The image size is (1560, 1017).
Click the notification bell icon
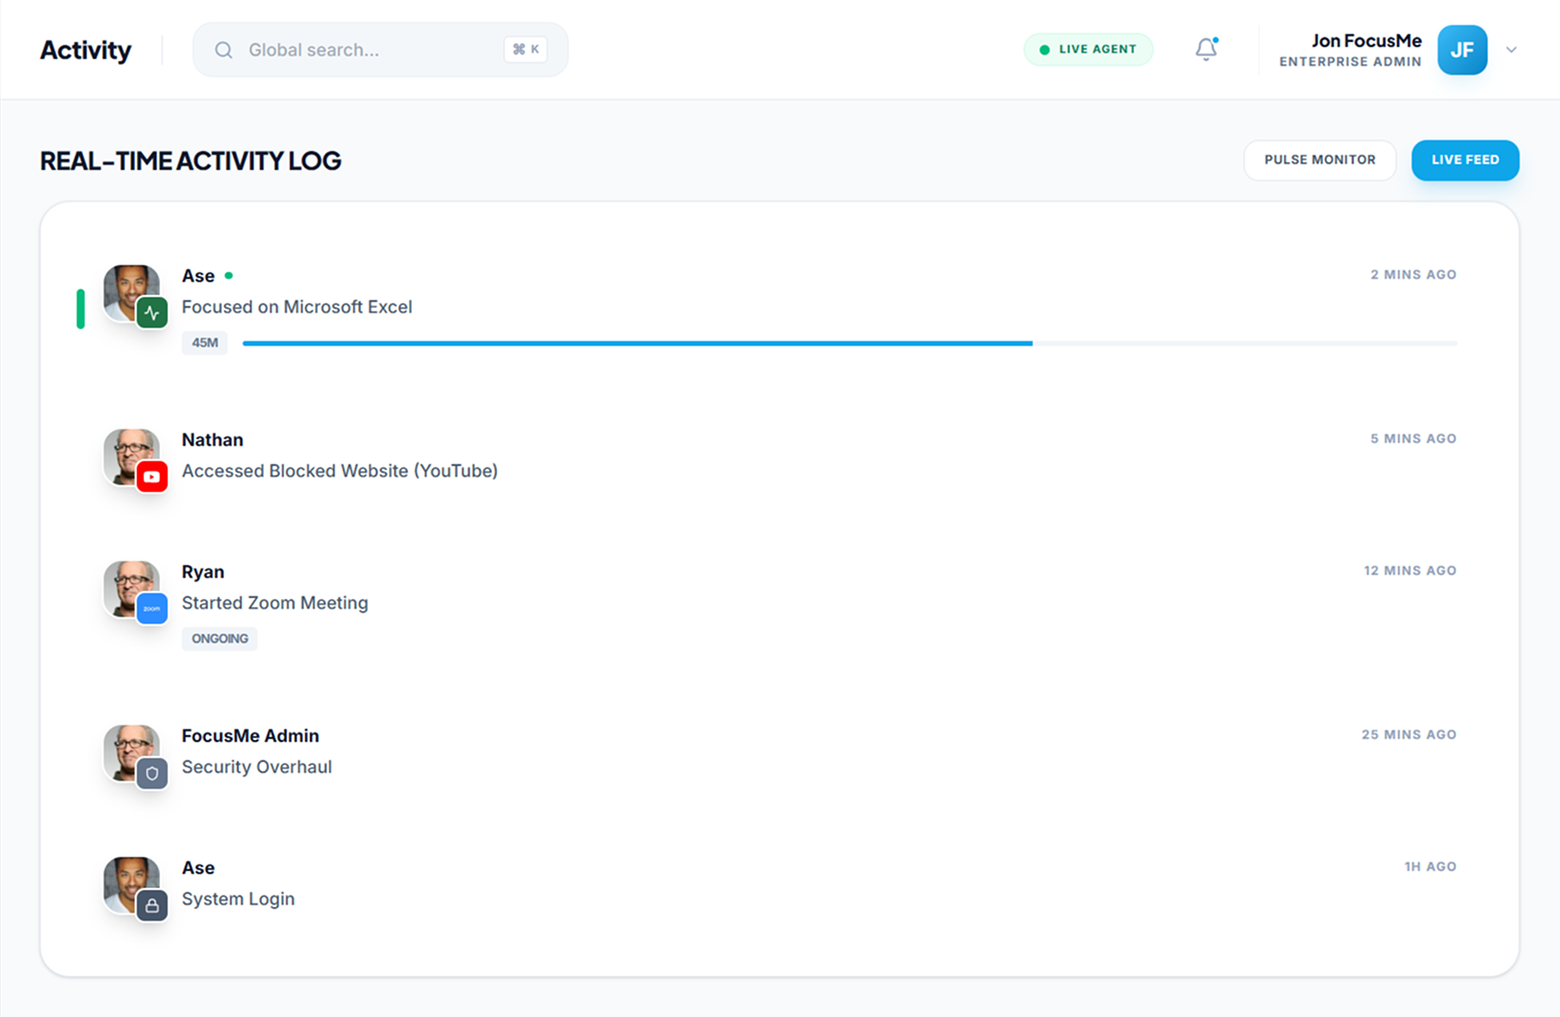pos(1206,49)
